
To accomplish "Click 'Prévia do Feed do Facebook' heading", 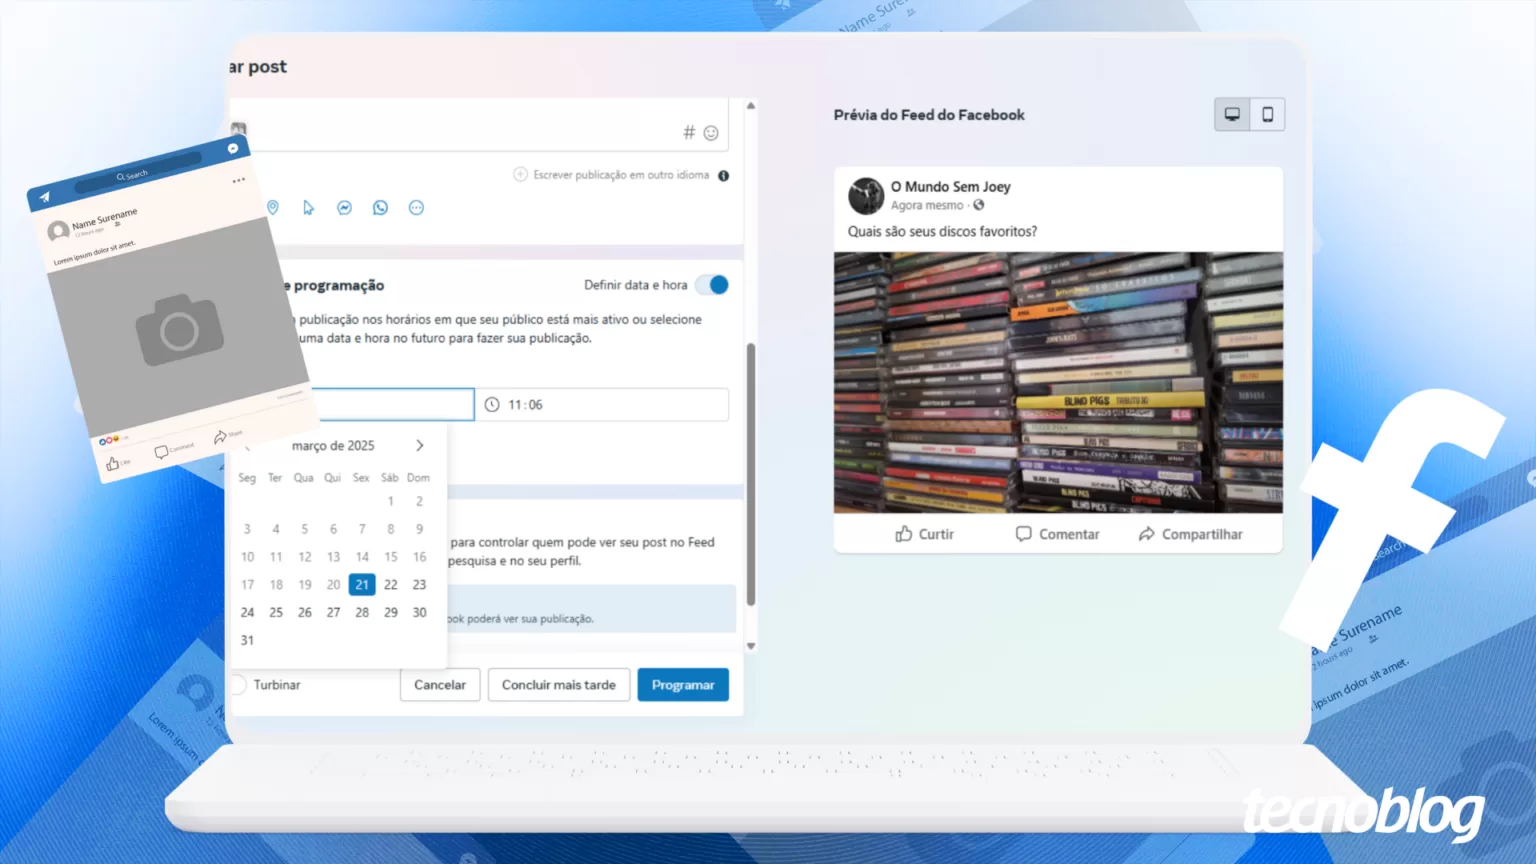I will [929, 115].
